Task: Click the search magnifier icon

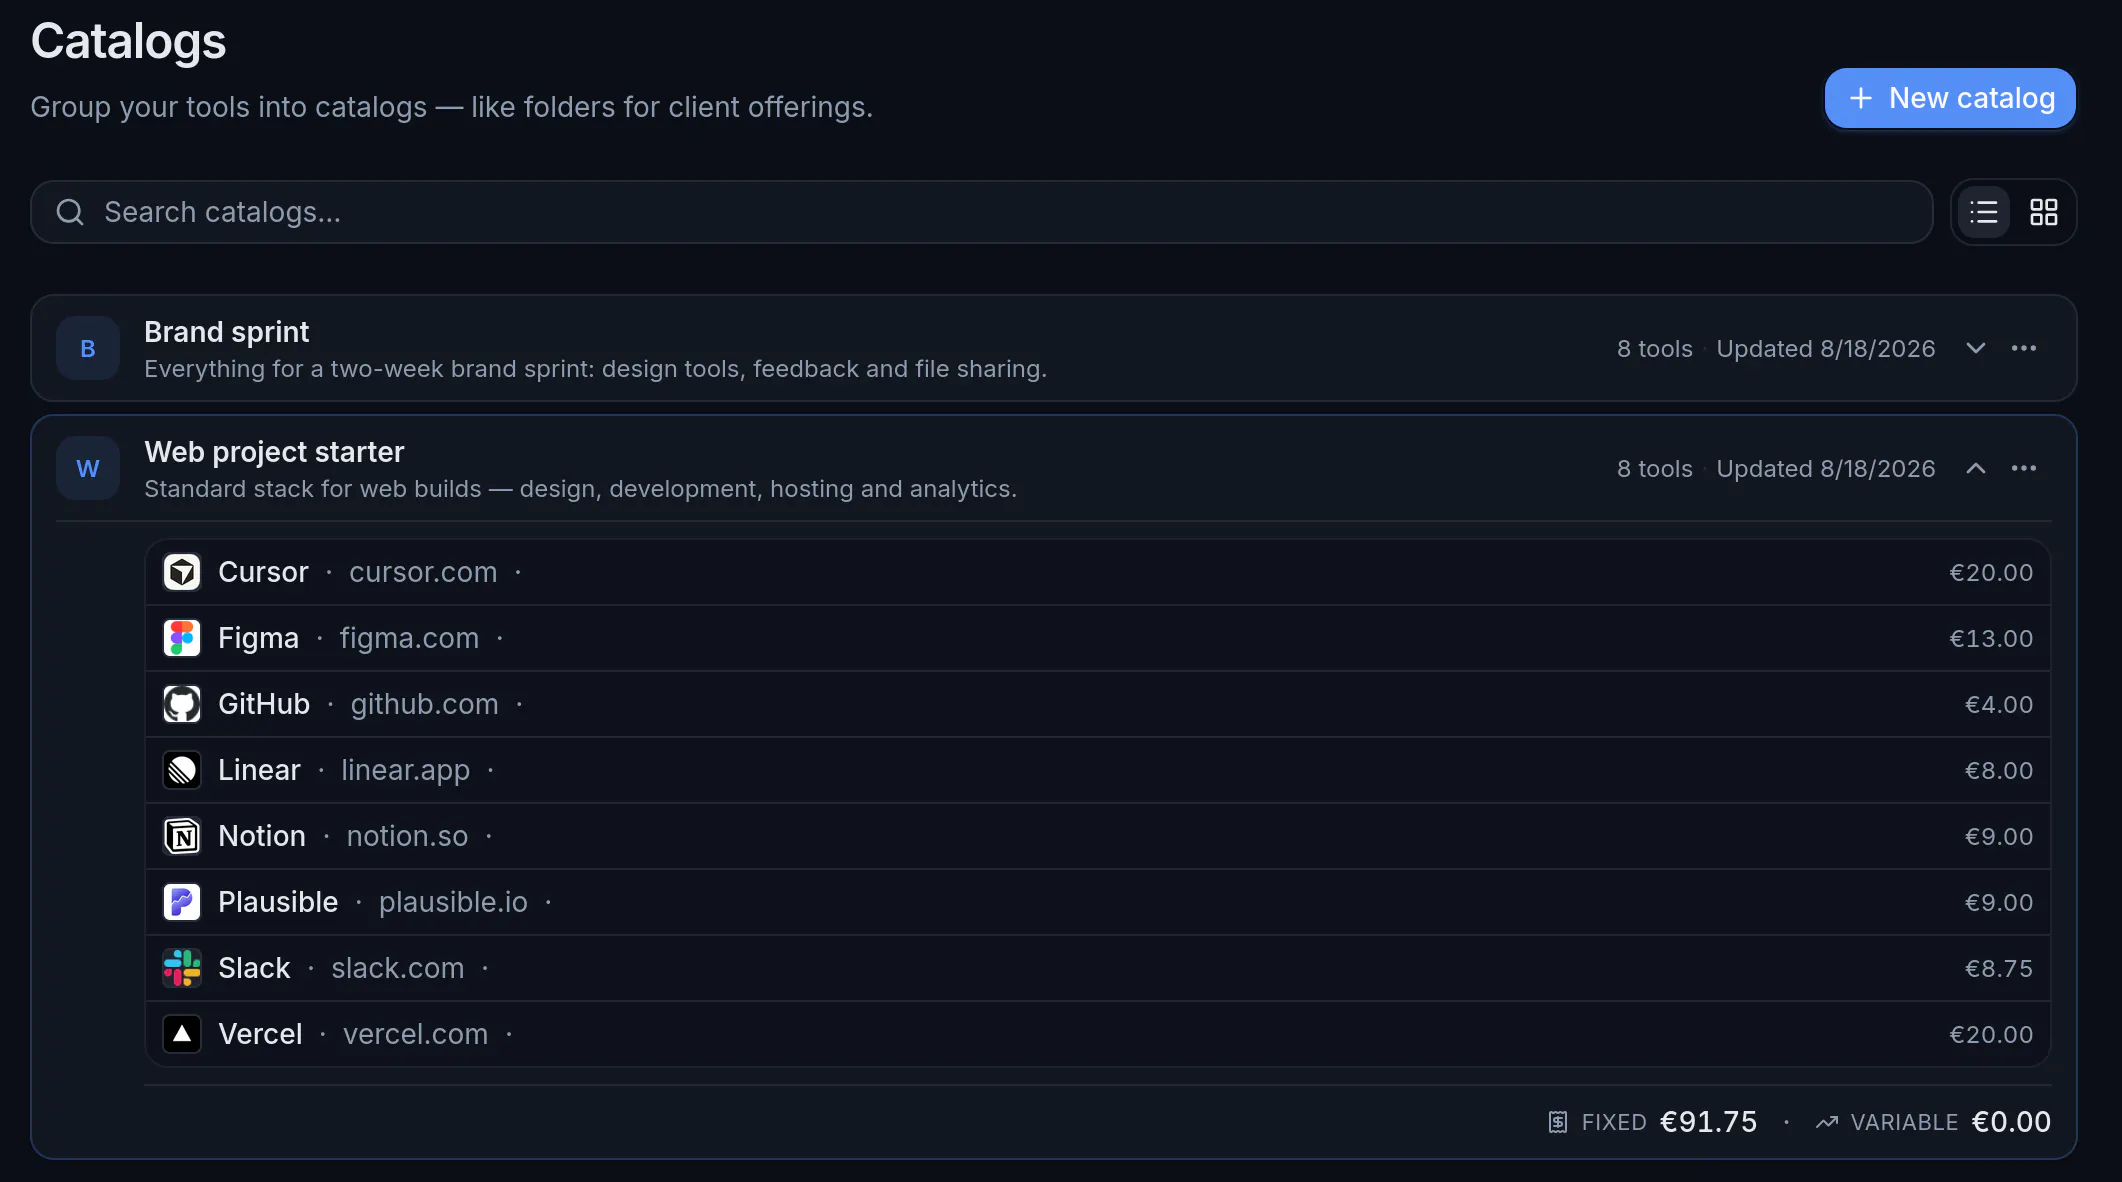Action: click(70, 212)
